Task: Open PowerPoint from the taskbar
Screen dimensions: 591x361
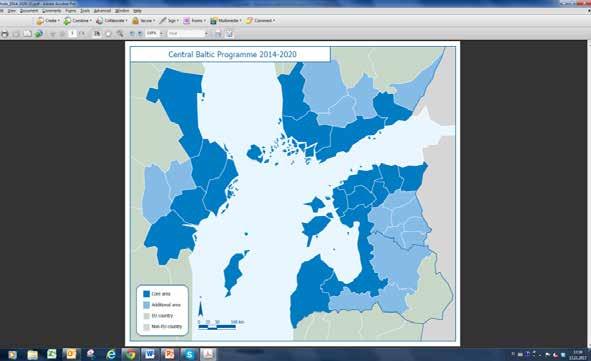Action: [169, 354]
